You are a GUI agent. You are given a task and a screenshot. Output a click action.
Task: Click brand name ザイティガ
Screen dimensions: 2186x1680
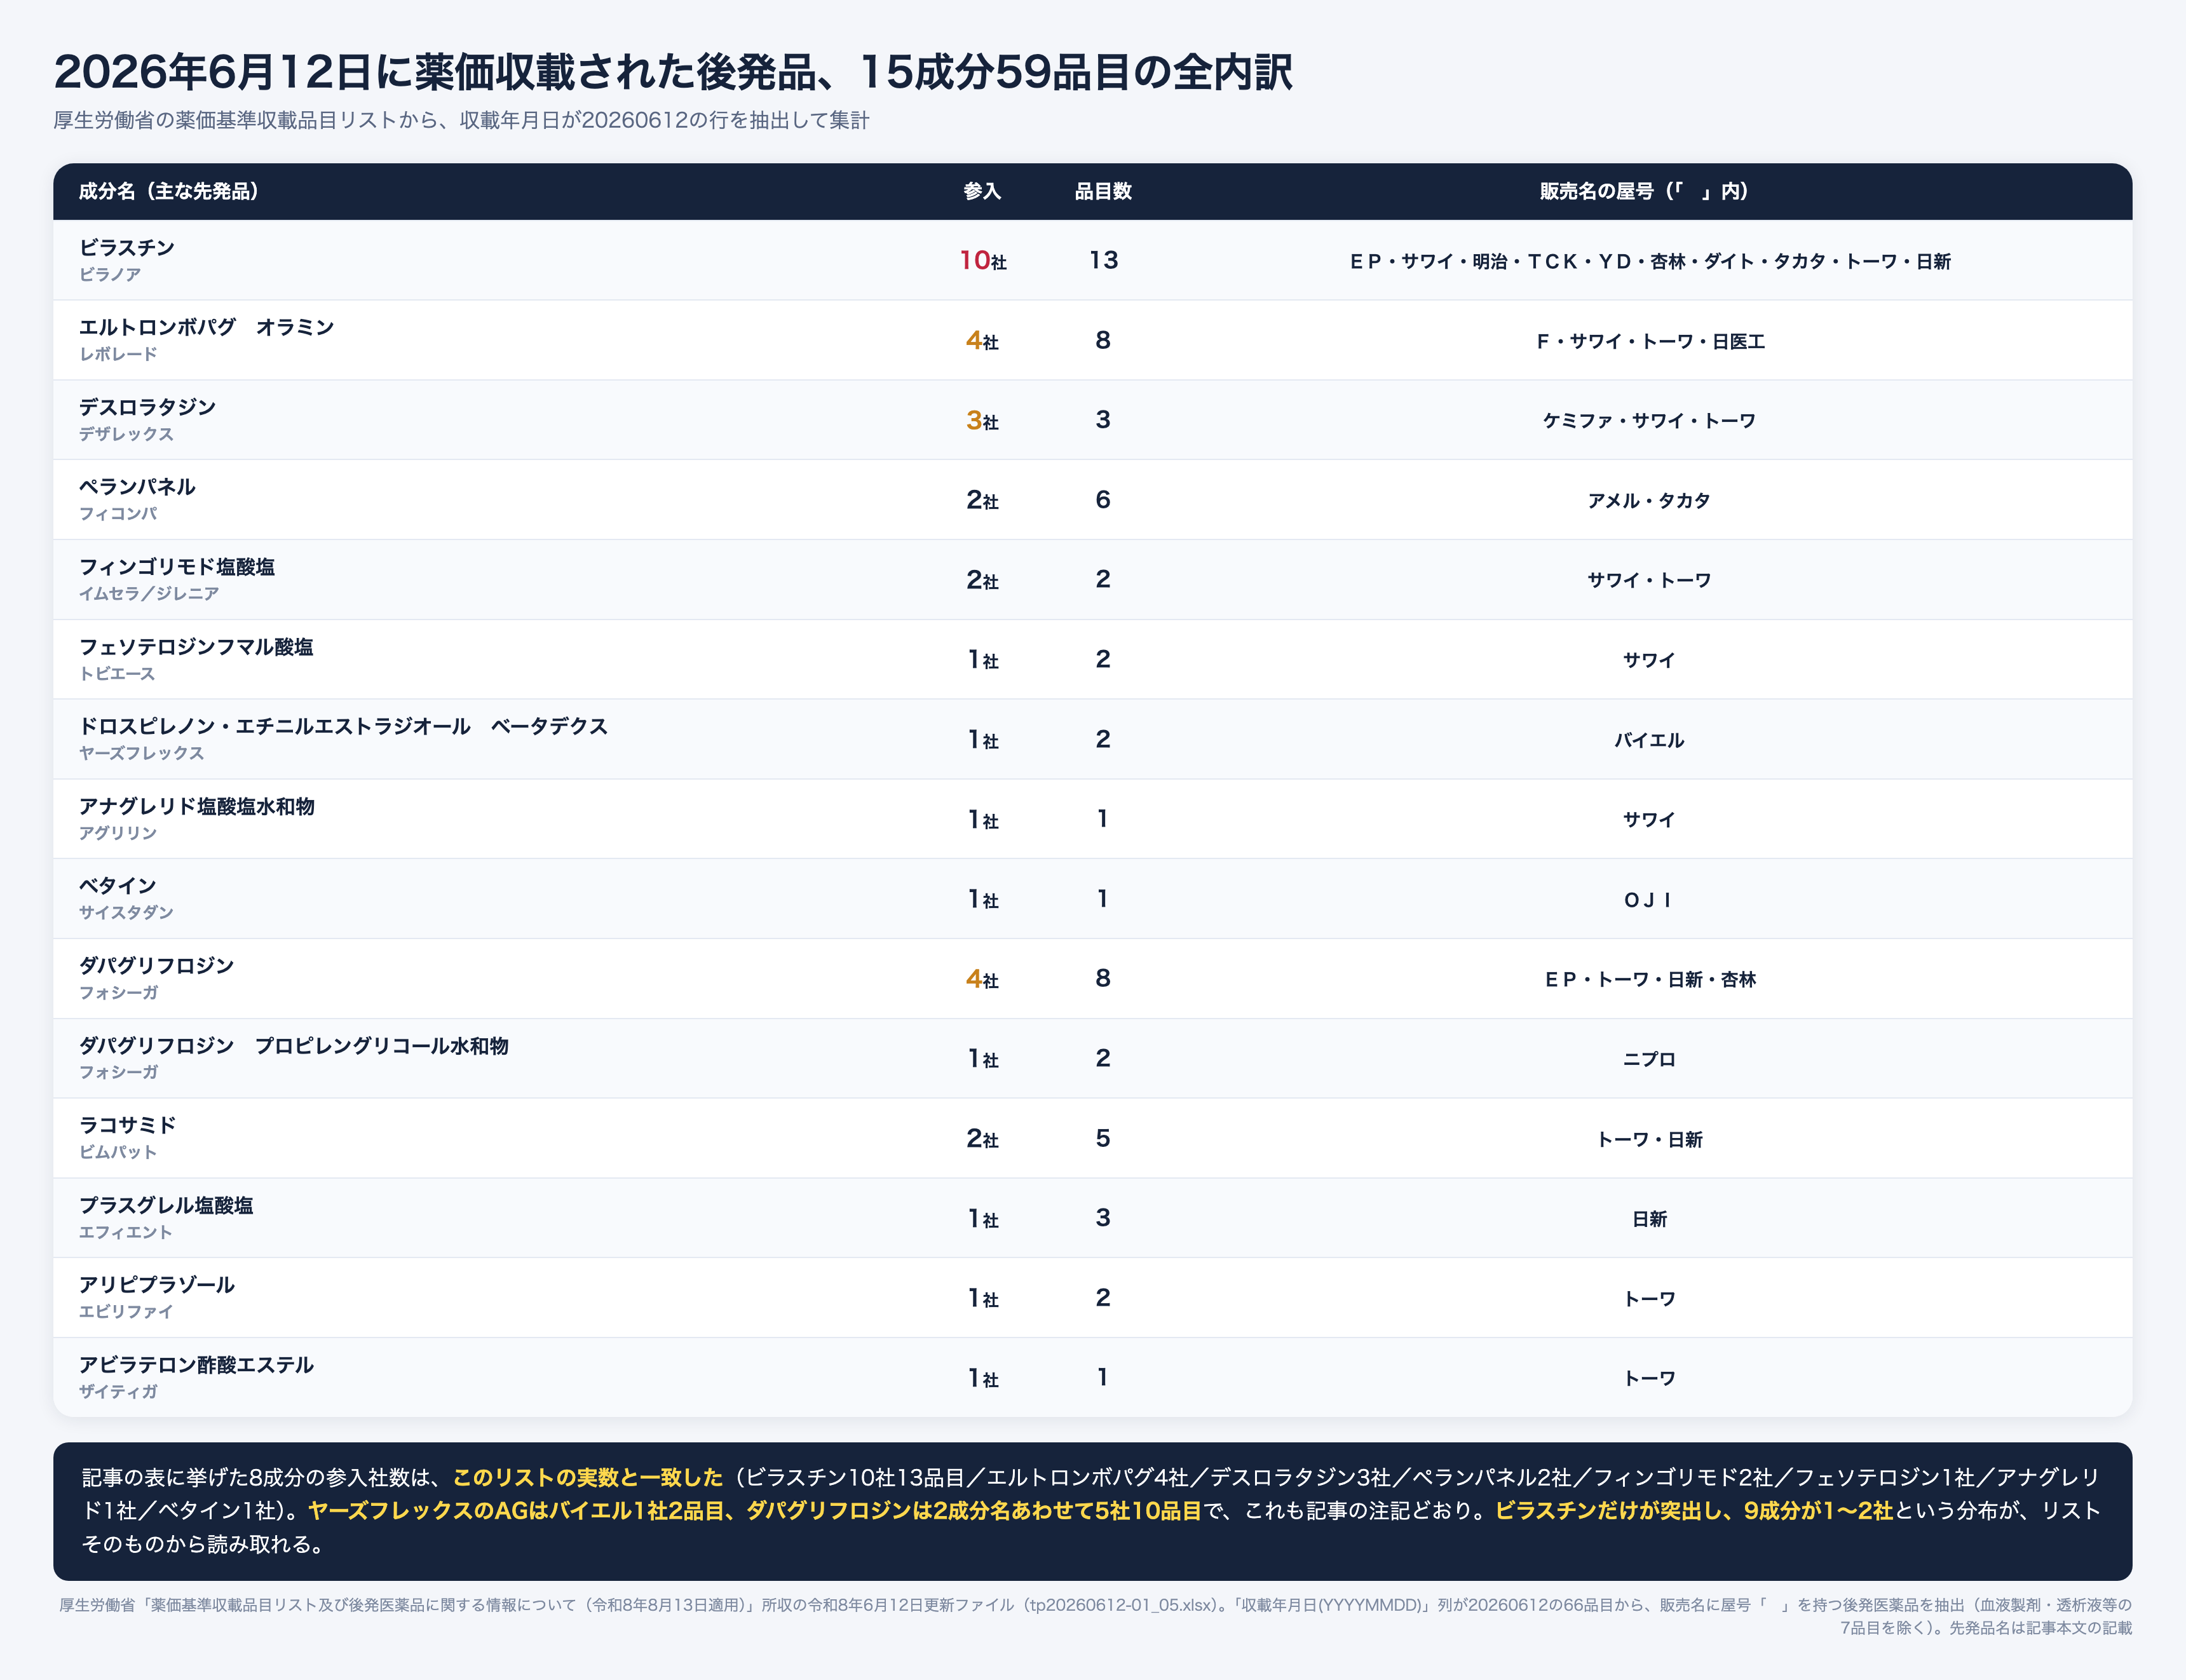118,1391
